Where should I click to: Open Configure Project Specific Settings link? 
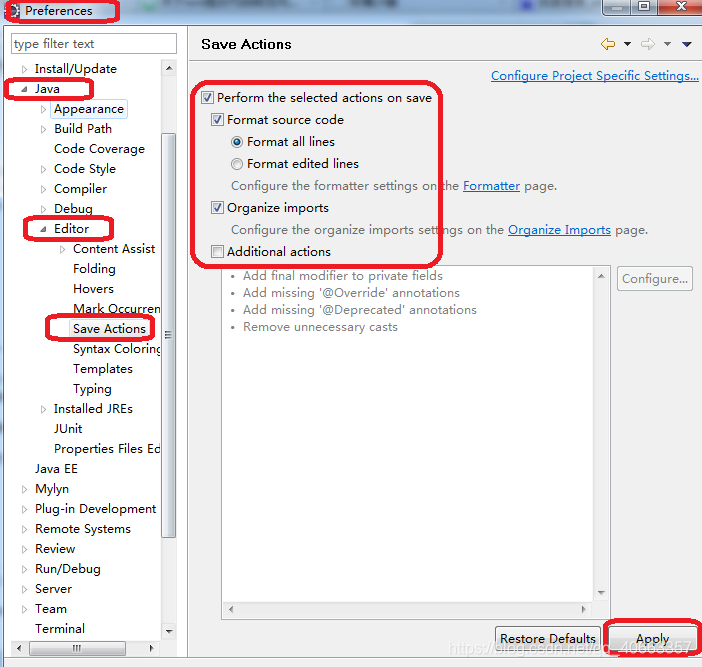pyautogui.click(x=595, y=76)
